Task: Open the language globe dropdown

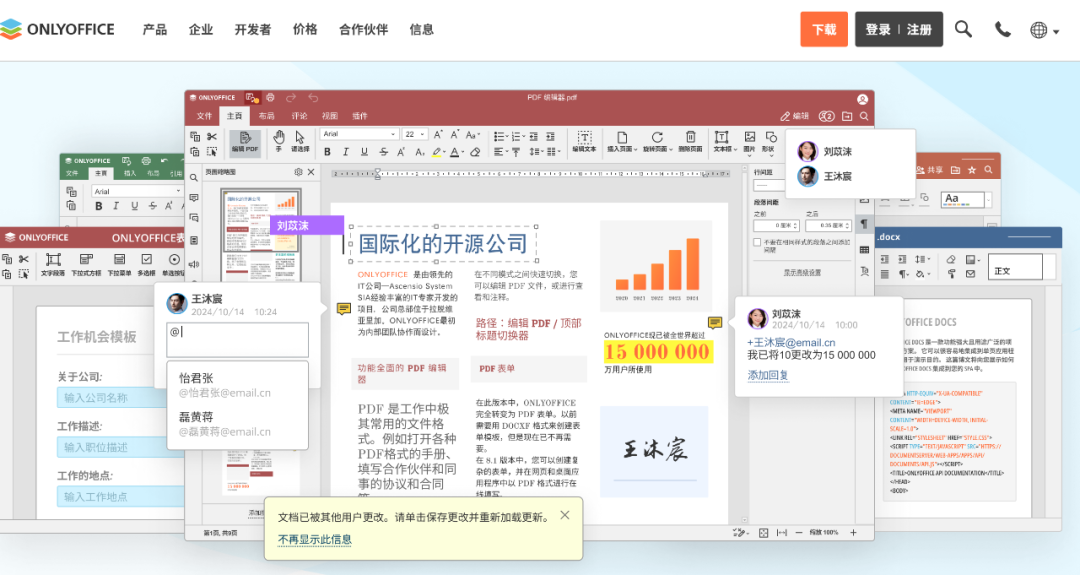Action: coord(1039,30)
